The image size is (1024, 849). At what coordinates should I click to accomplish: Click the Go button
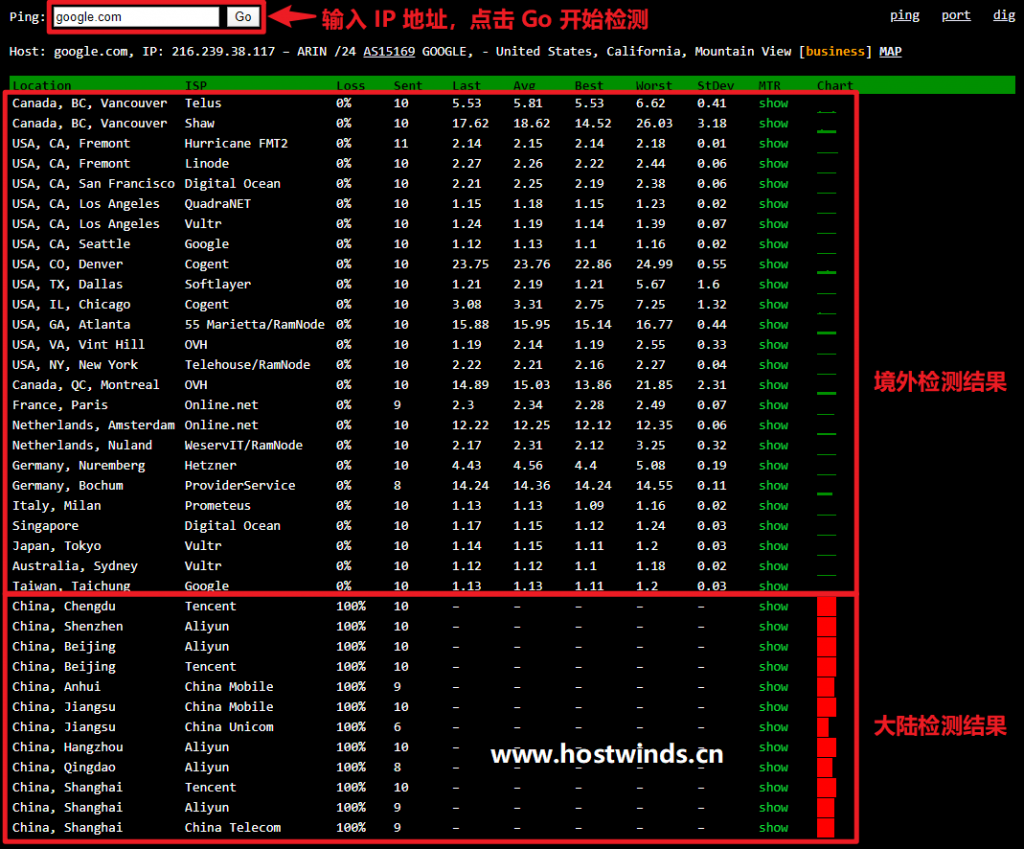(243, 17)
